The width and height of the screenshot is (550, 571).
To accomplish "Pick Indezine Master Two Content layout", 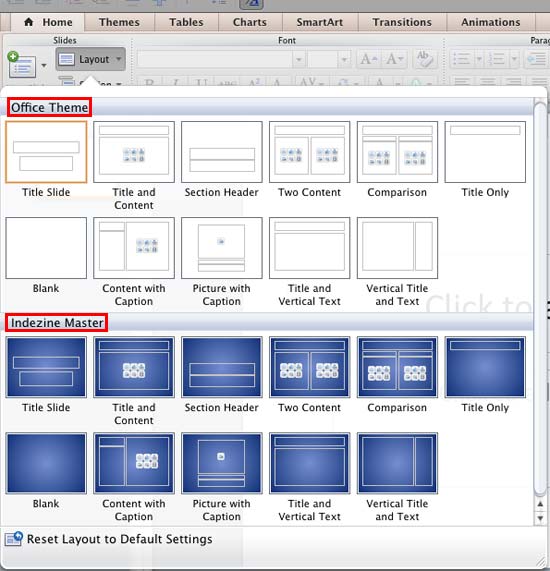I will pyautogui.click(x=309, y=367).
